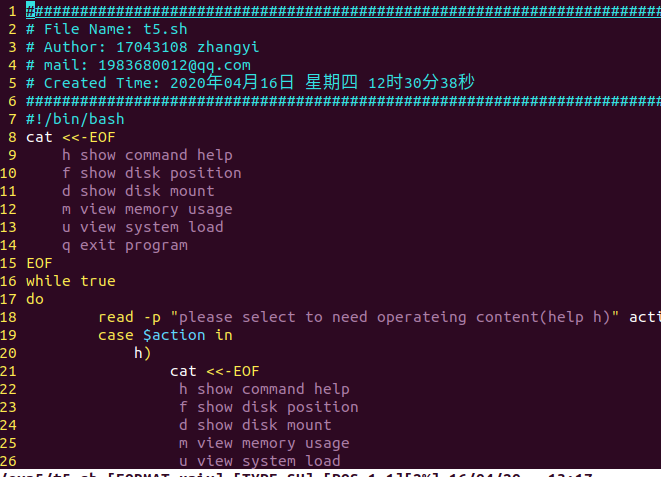Click the 'do' keyword on line 17
The image size is (661, 477).
35,299
